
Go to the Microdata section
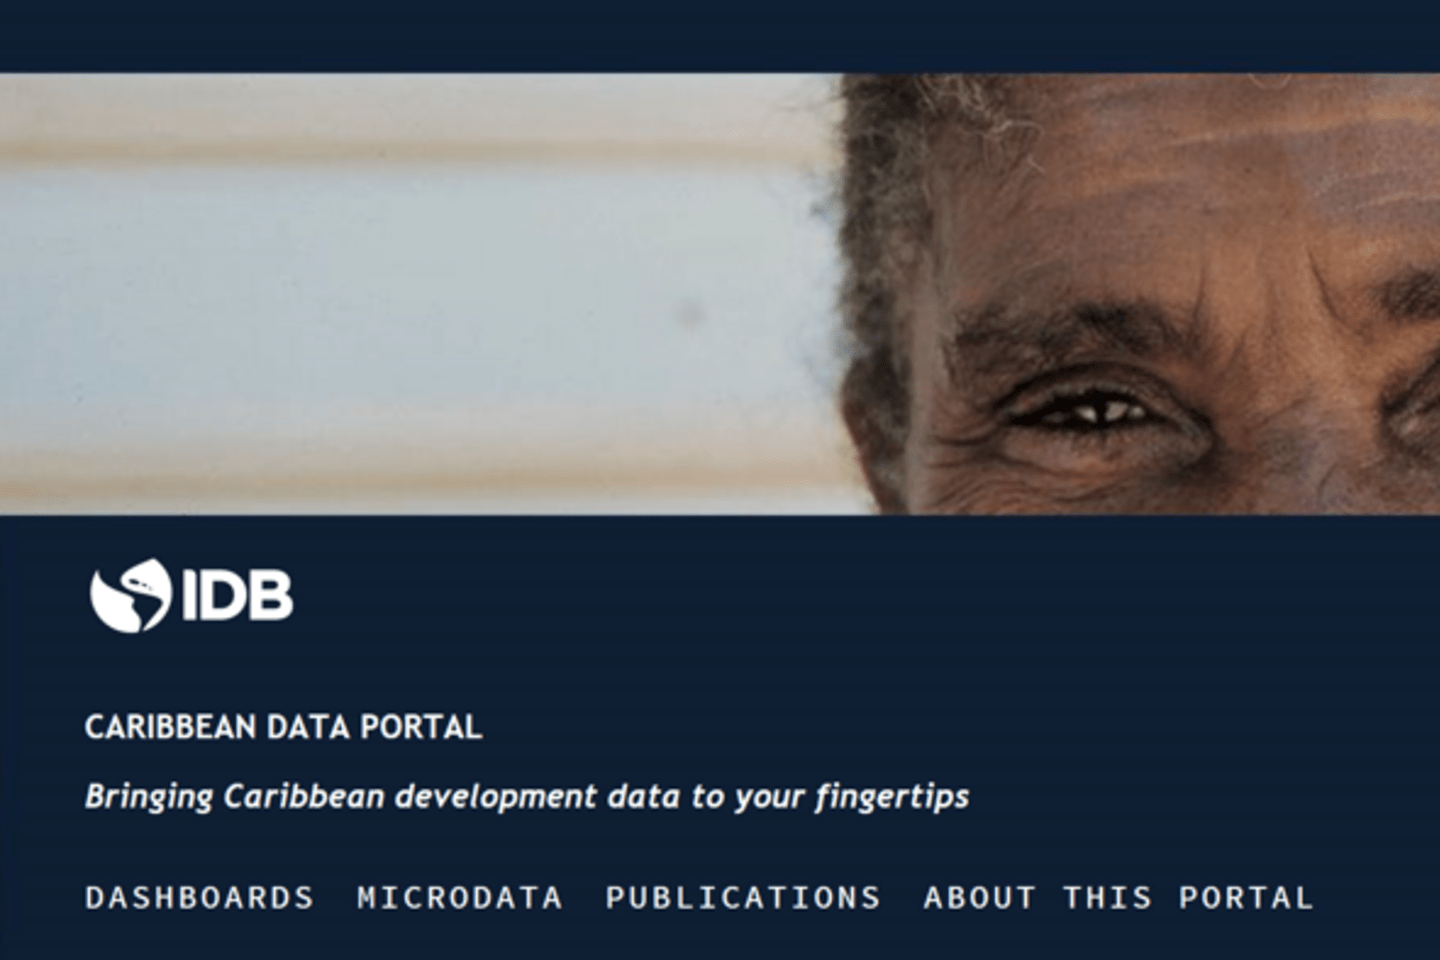[460, 897]
